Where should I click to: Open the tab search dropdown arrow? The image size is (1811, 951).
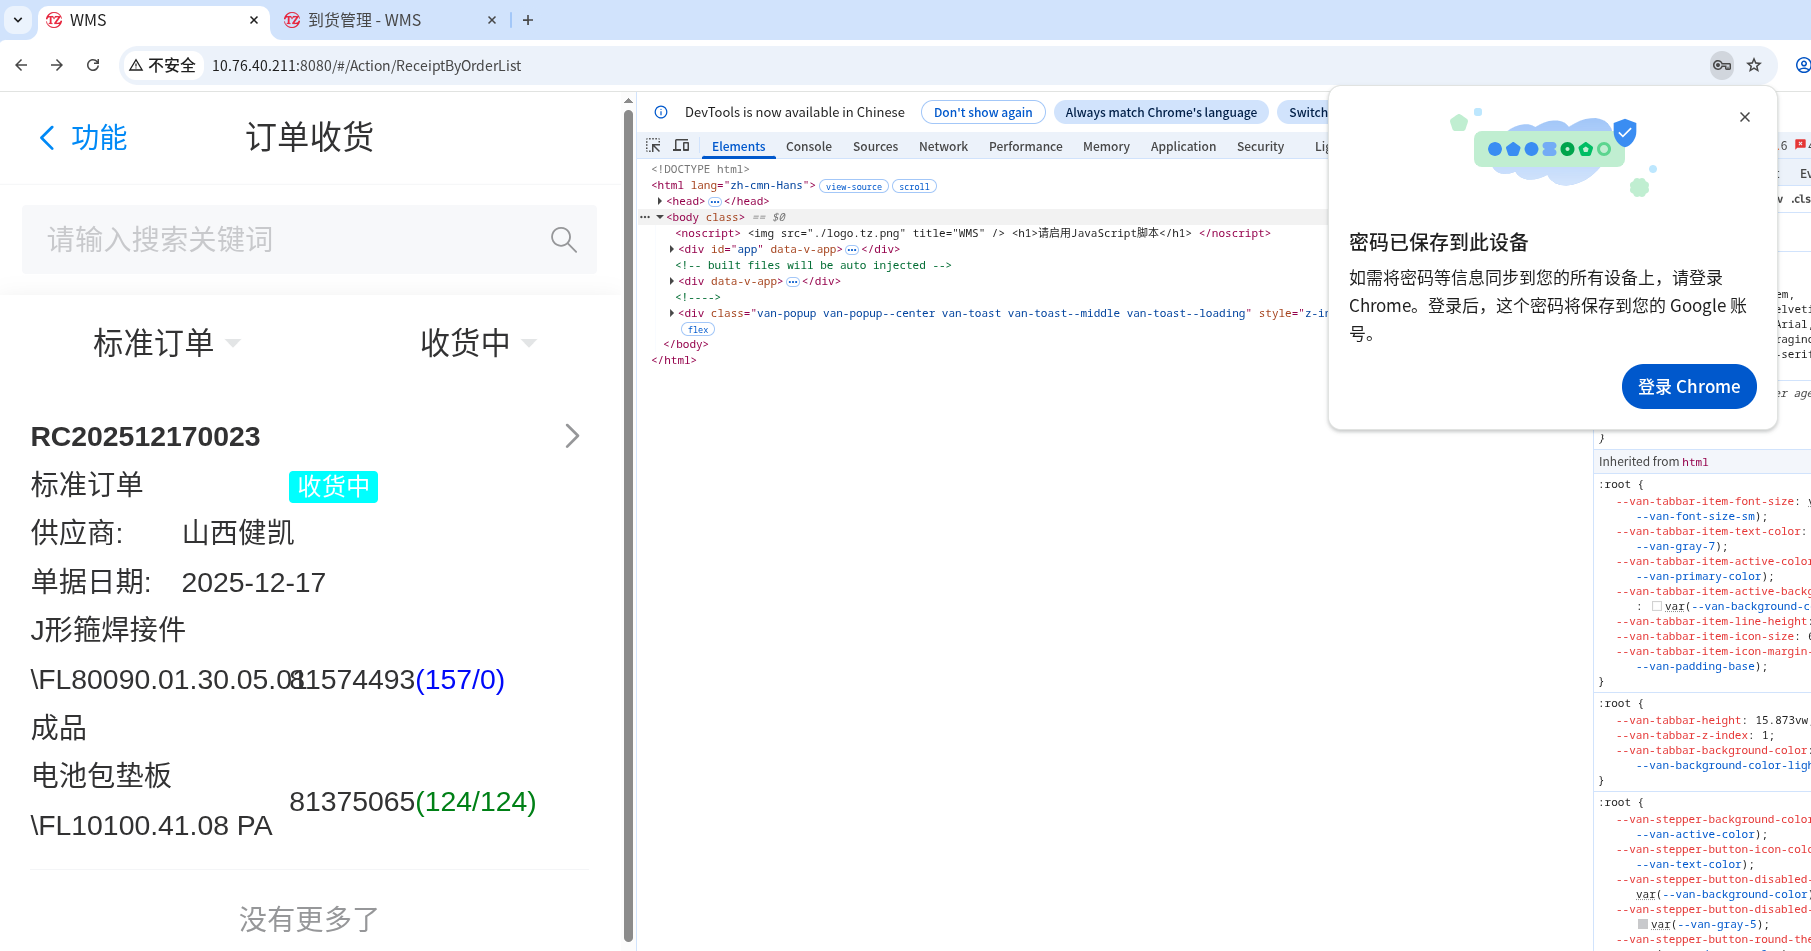[x=18, y=20]
